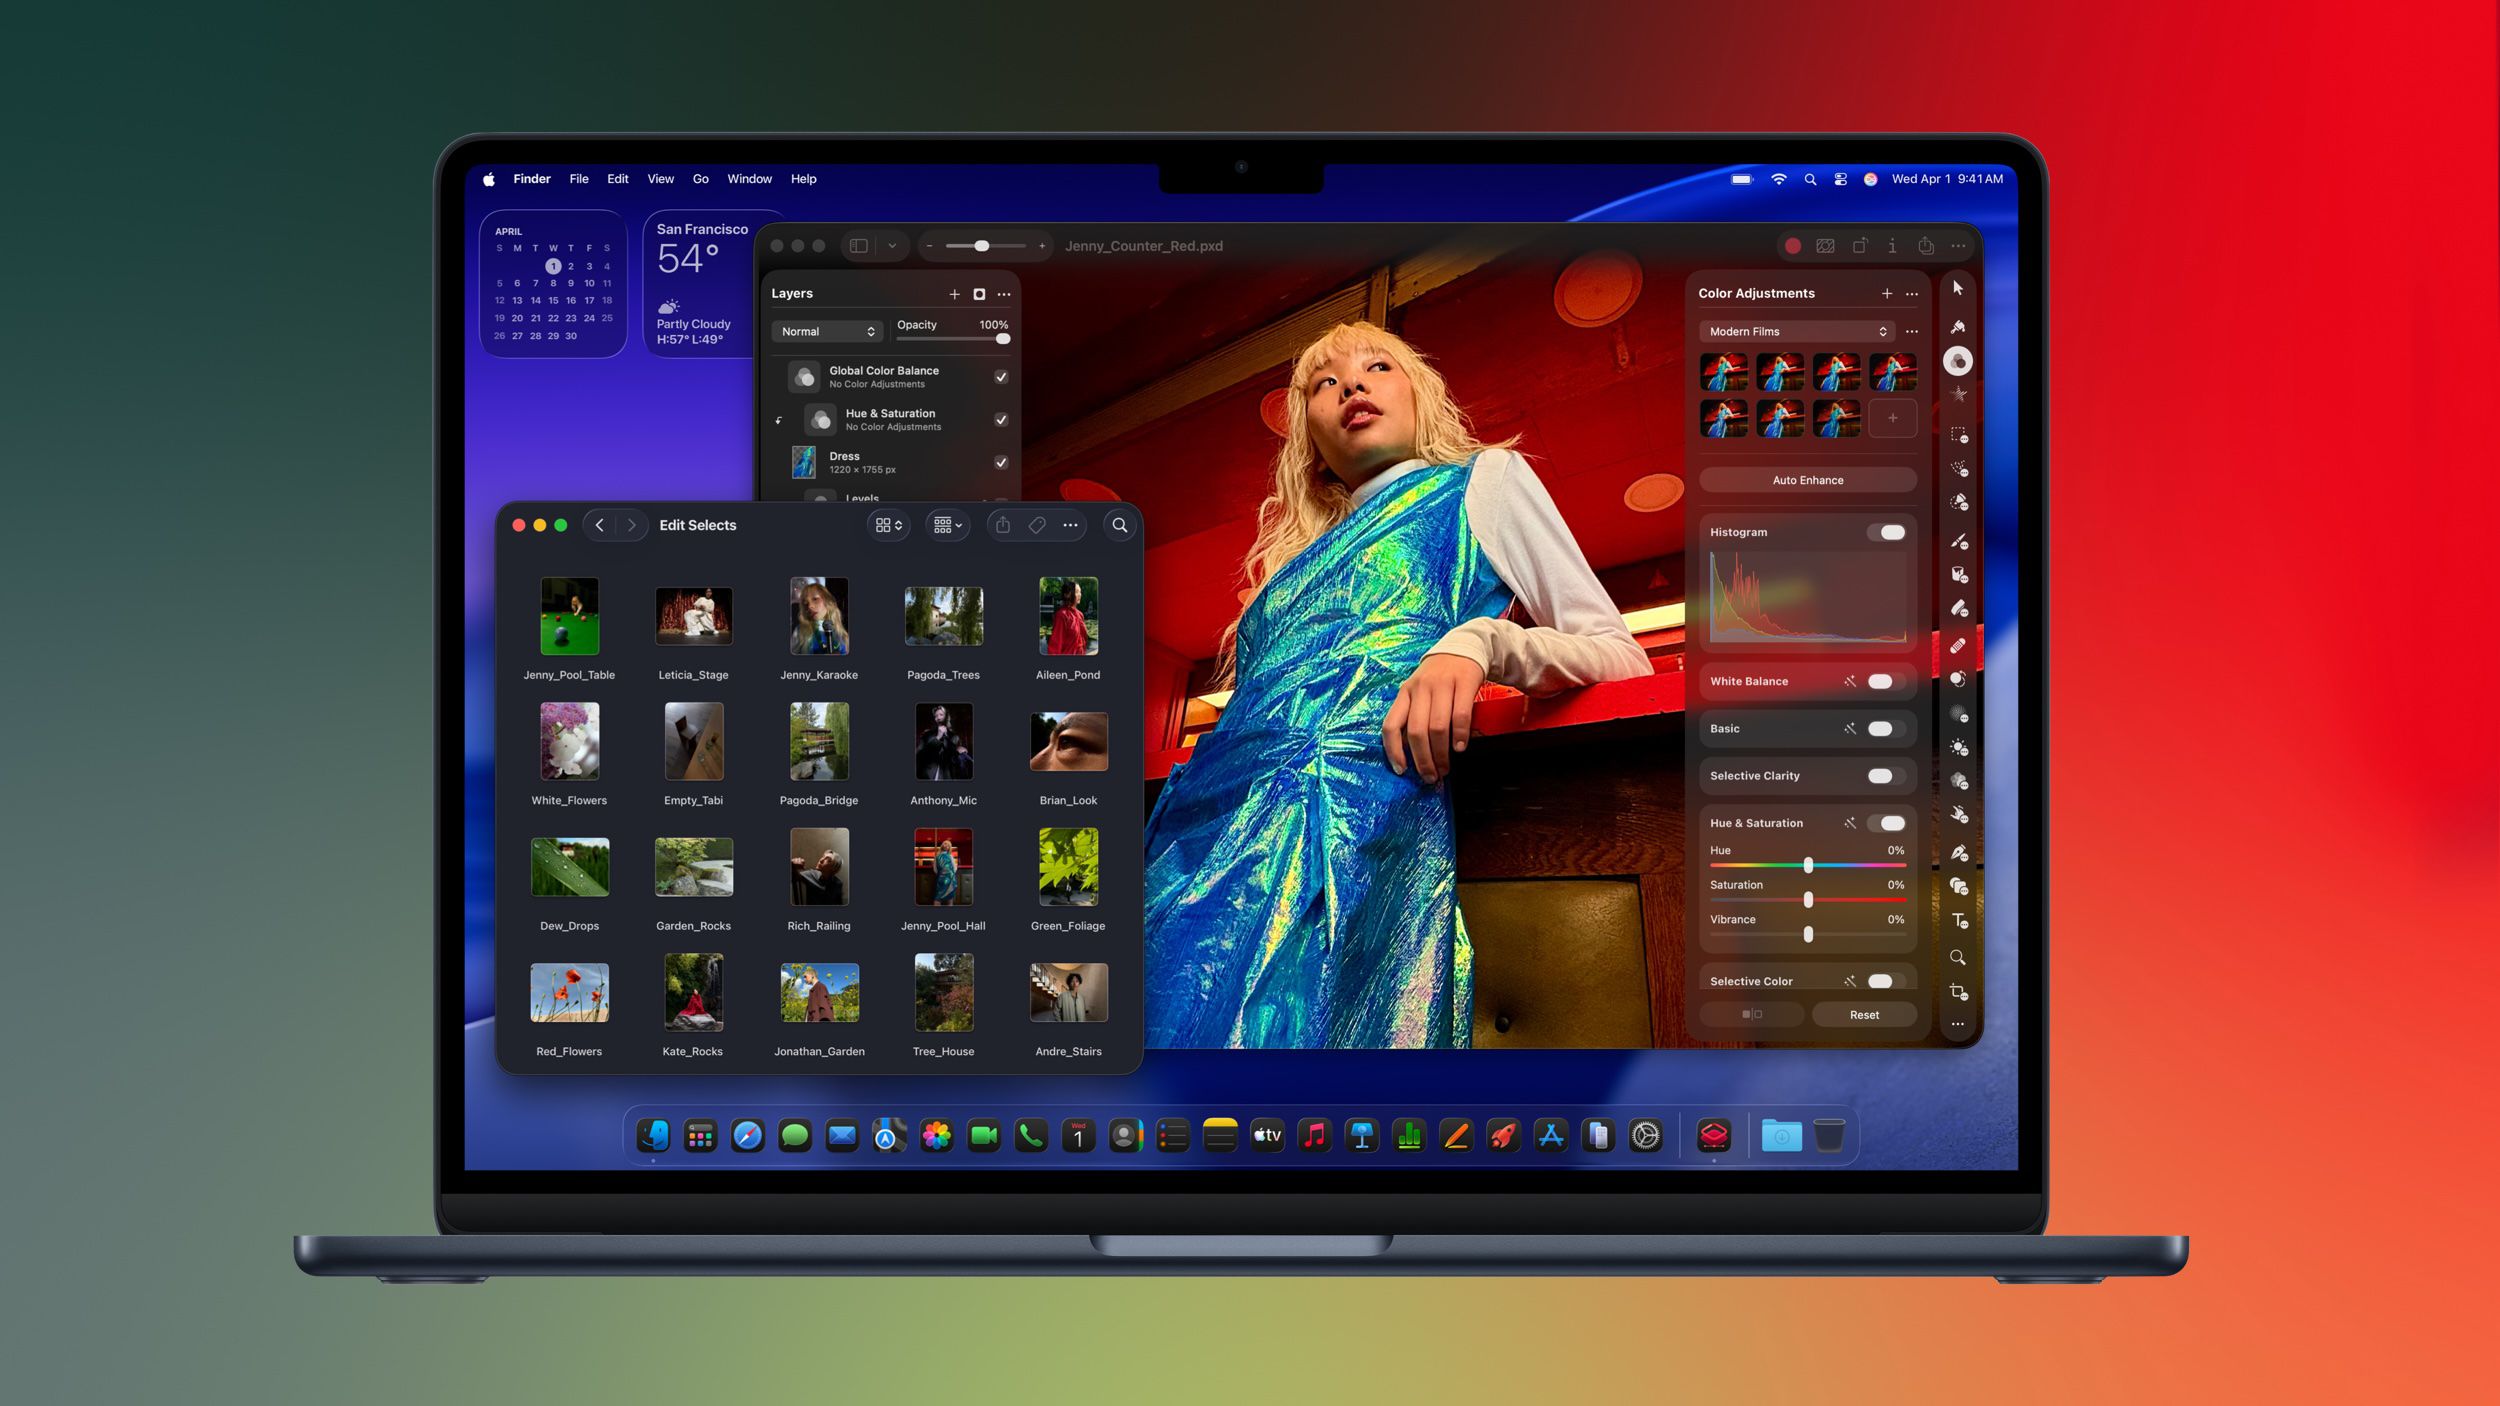Select the Arrange arrow tool in Pixelmator
This screenshot has height=1406, width=2500.
point(1958,288)
